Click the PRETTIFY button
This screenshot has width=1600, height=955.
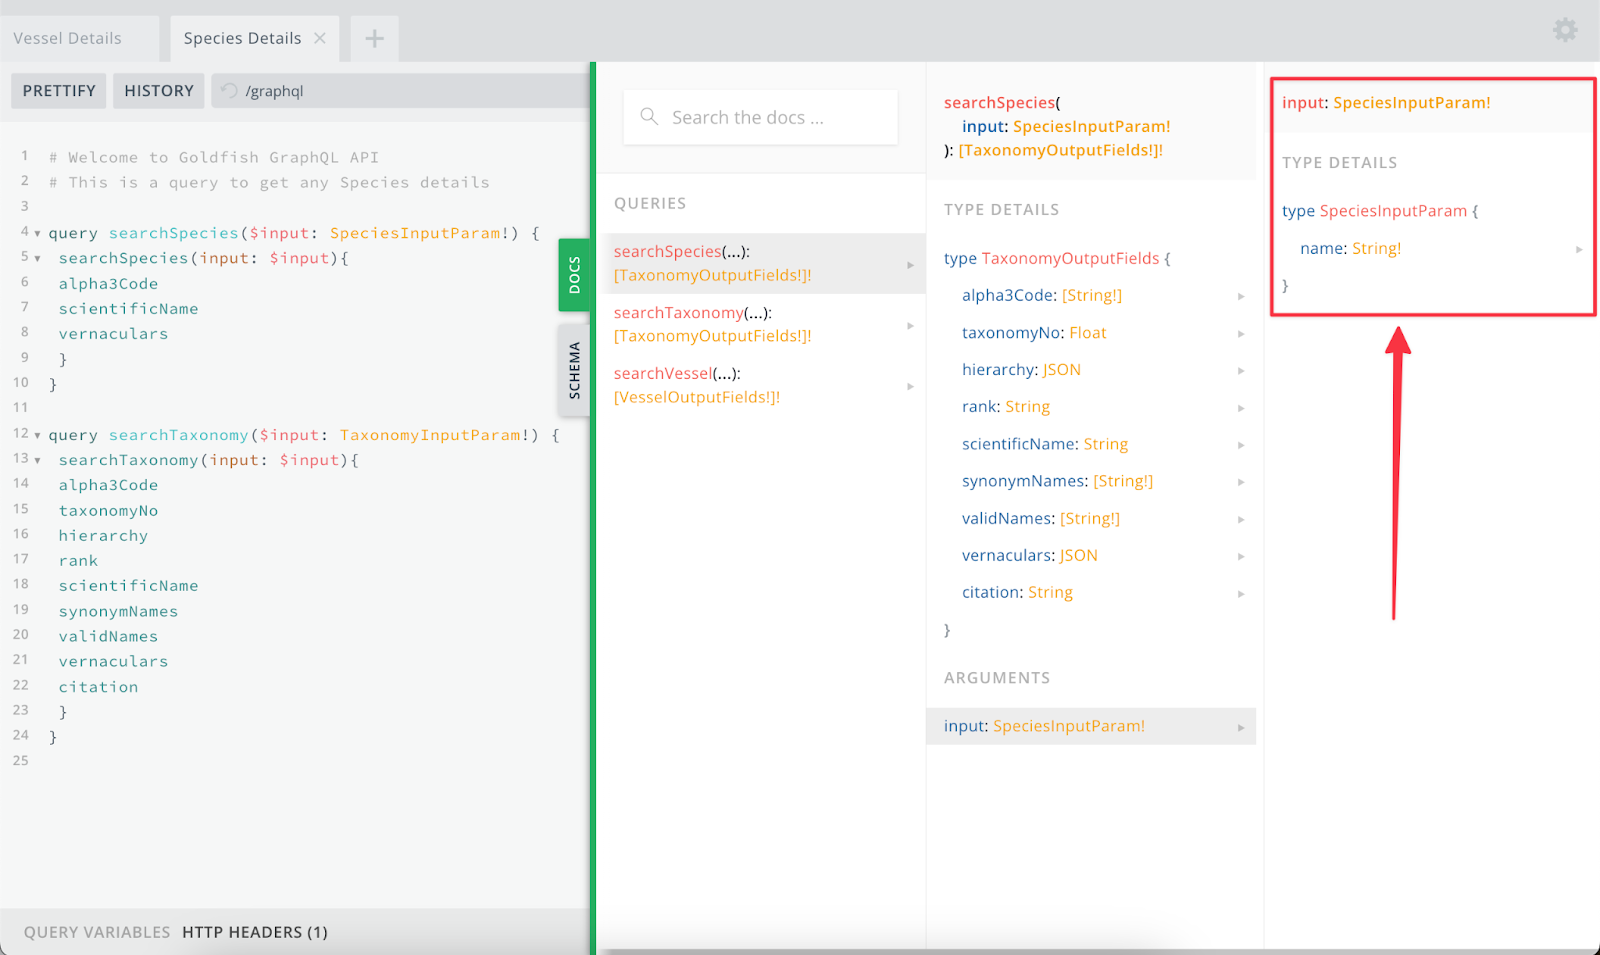click(59, 91)
